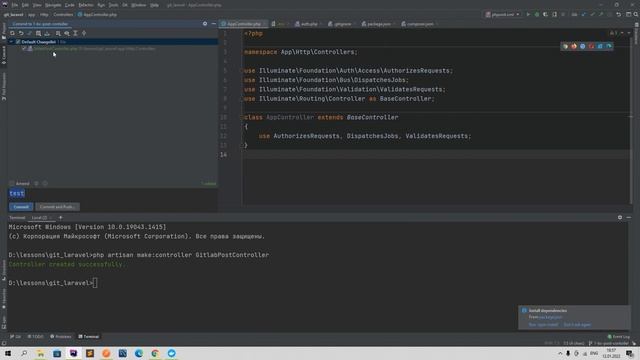Click the Git Push arrow in top toolbar
The height and width of the screenshot is (360, 640).
pyautogui.click(x=601, y=14)
